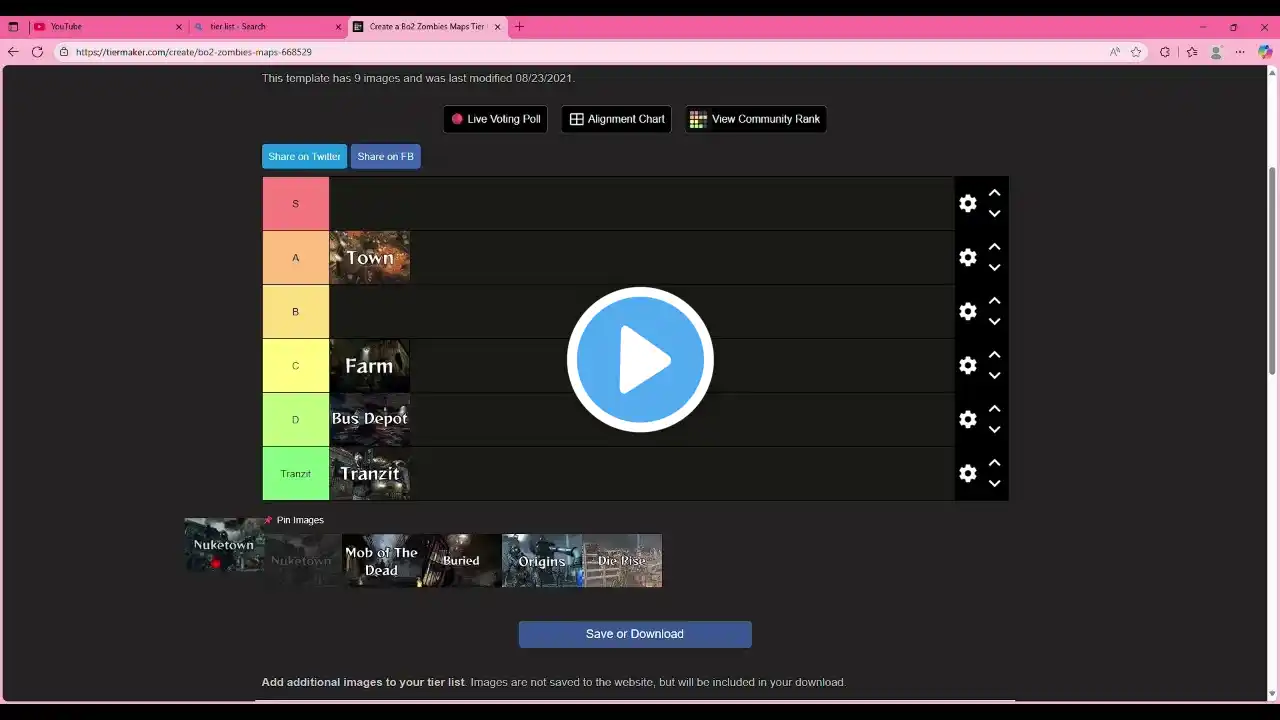Screen dimensions: 1280x720
Task: Open browser settings and more menu
Action: point(1240,52)
